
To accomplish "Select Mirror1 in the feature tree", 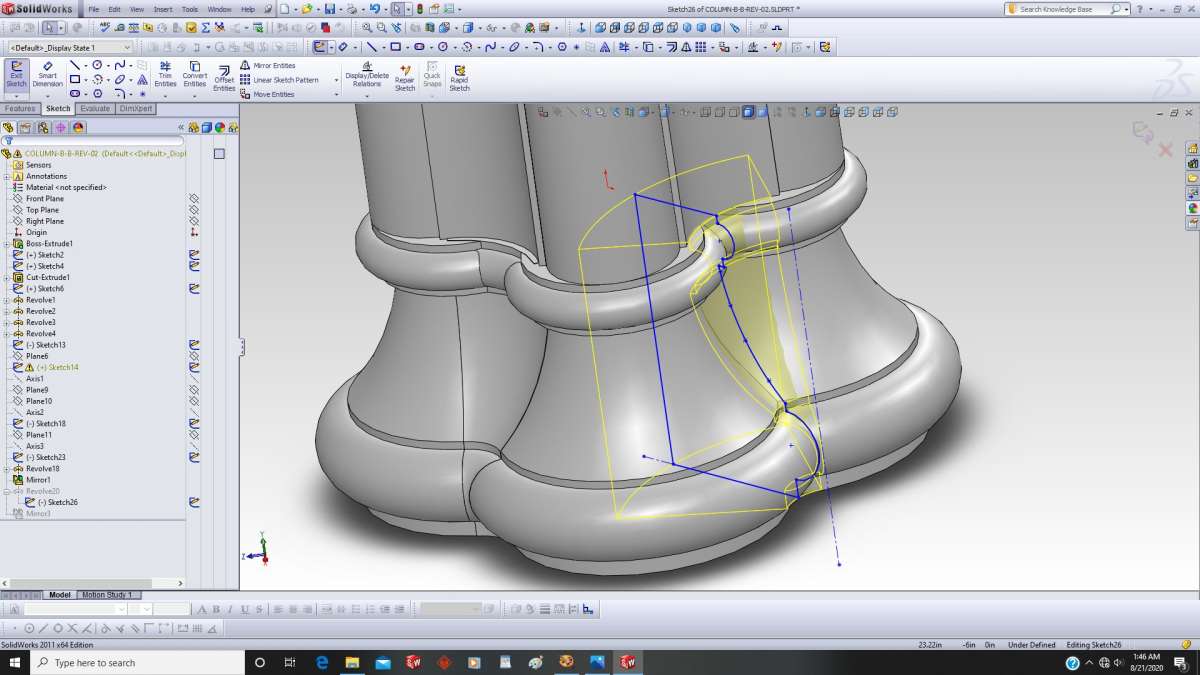I will point(38,480).
